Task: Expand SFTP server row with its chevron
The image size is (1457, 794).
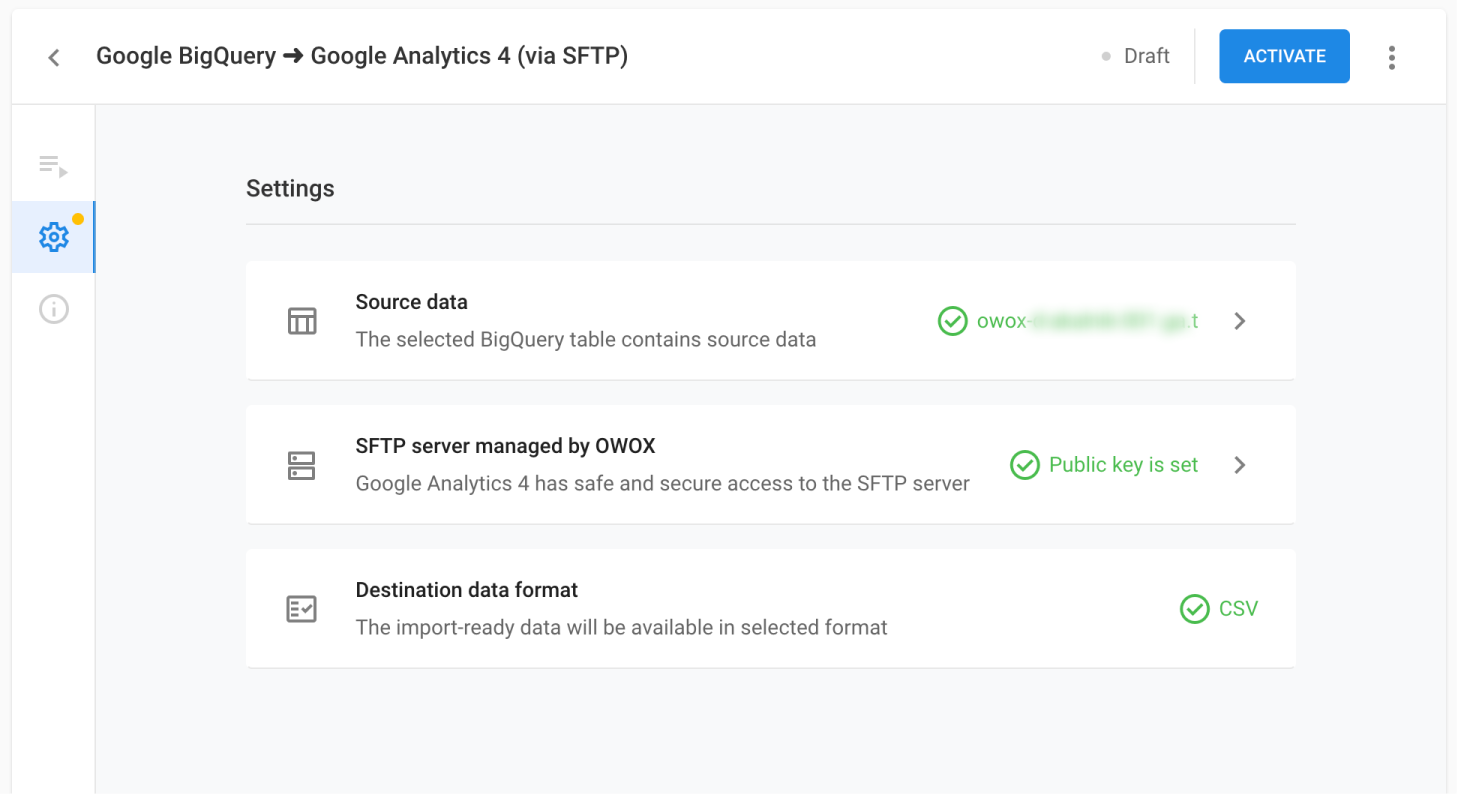Action: point(1240,465)
